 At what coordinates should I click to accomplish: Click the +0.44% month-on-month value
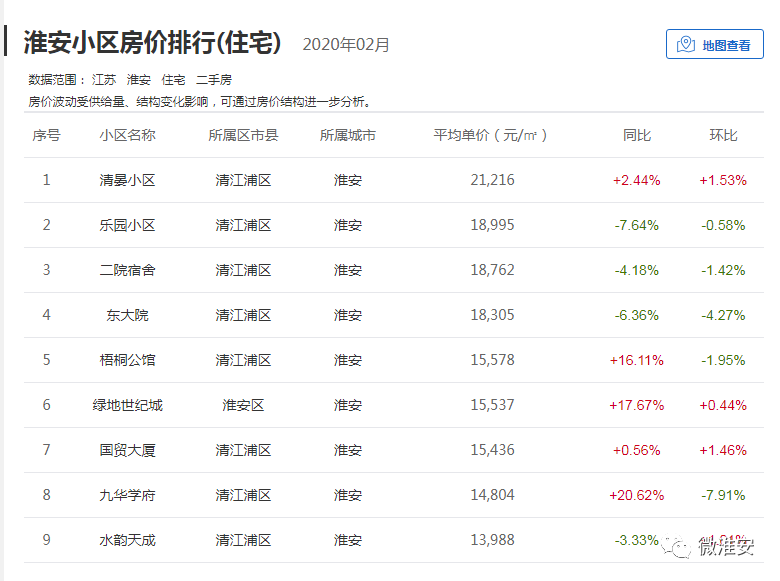[723, 405]
